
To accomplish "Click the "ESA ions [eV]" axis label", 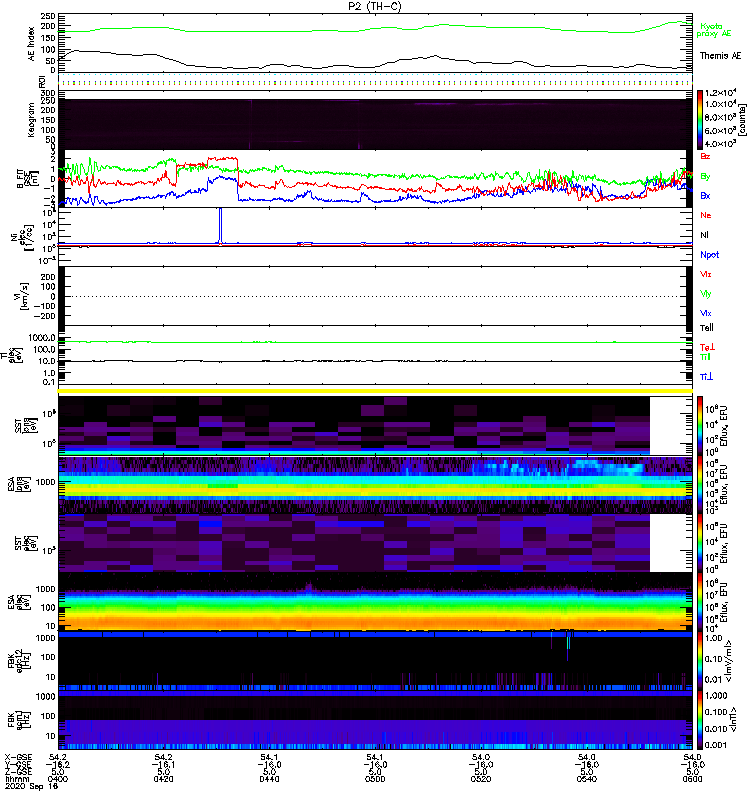I will (x=17, y=484).
